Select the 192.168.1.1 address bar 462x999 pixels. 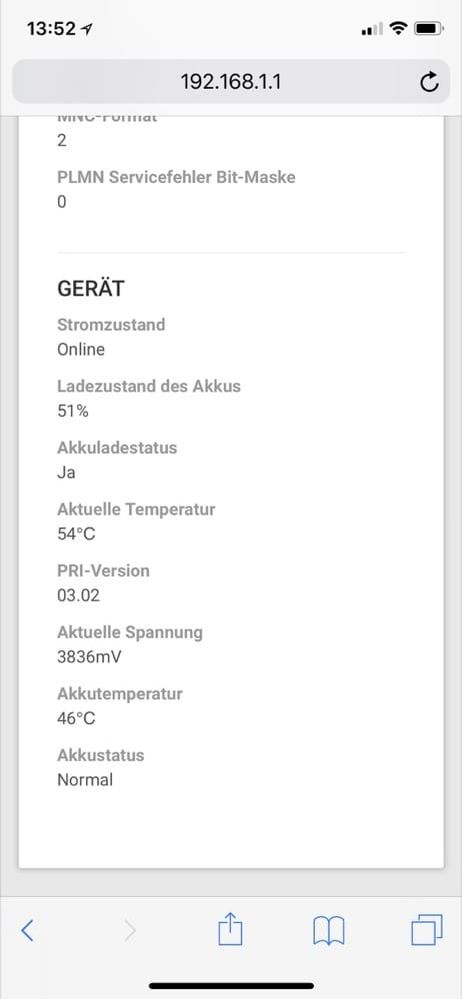click(231, 82)
